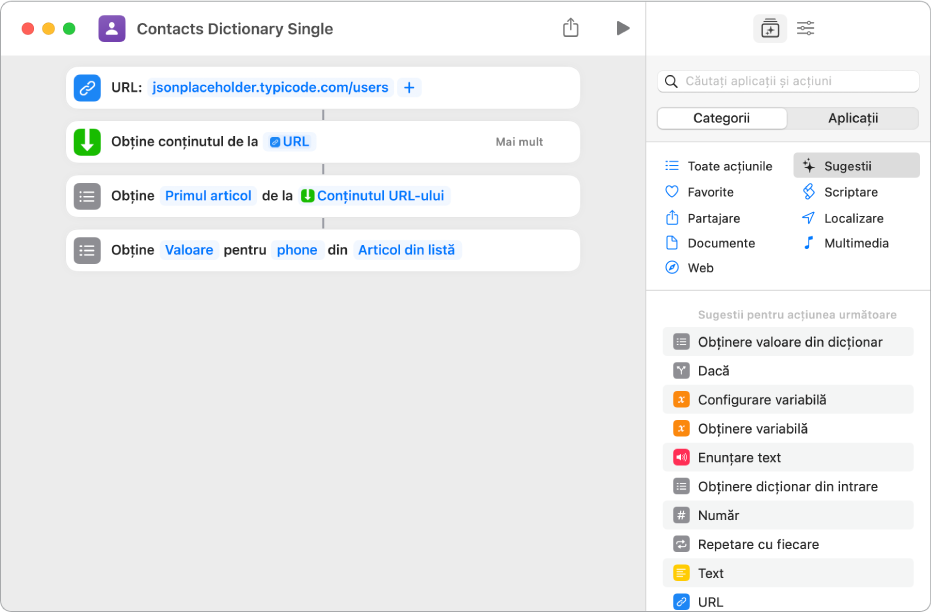Open the Localizare category
931x612 pixels.
point(853,218)
